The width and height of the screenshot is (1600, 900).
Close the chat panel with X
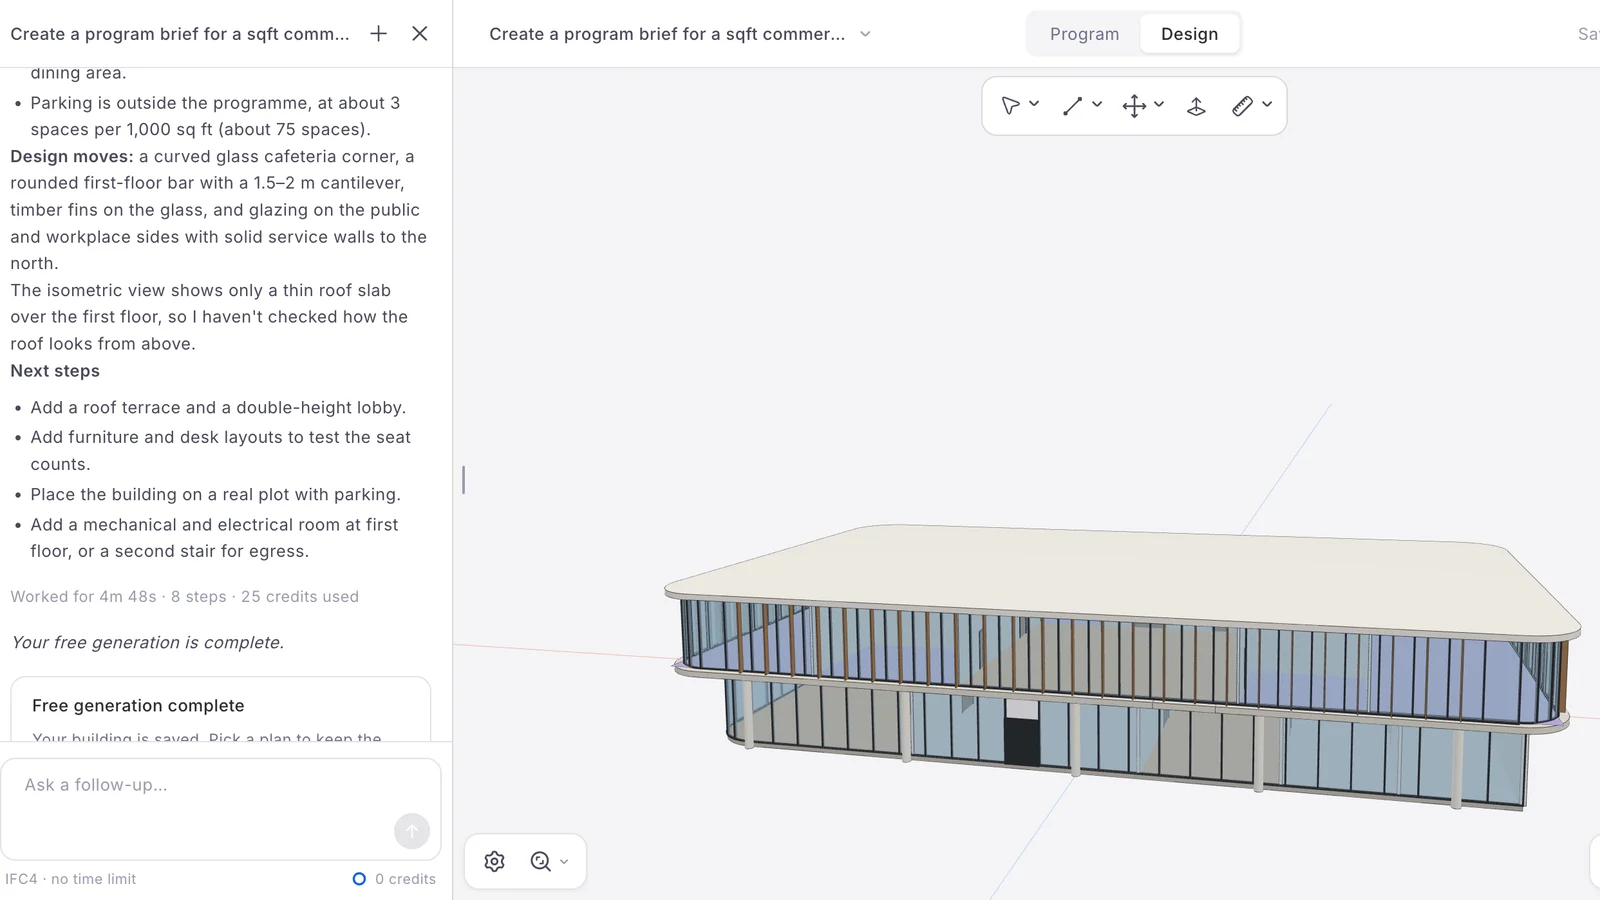pos(420,34)
